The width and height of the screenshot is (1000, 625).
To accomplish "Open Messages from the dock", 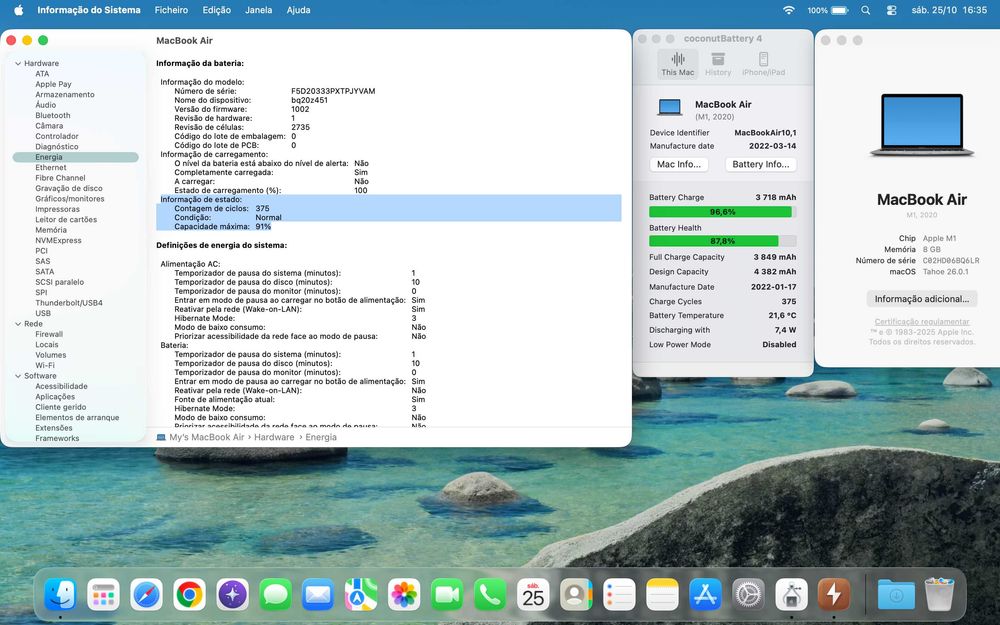I will tap(276, 595).
